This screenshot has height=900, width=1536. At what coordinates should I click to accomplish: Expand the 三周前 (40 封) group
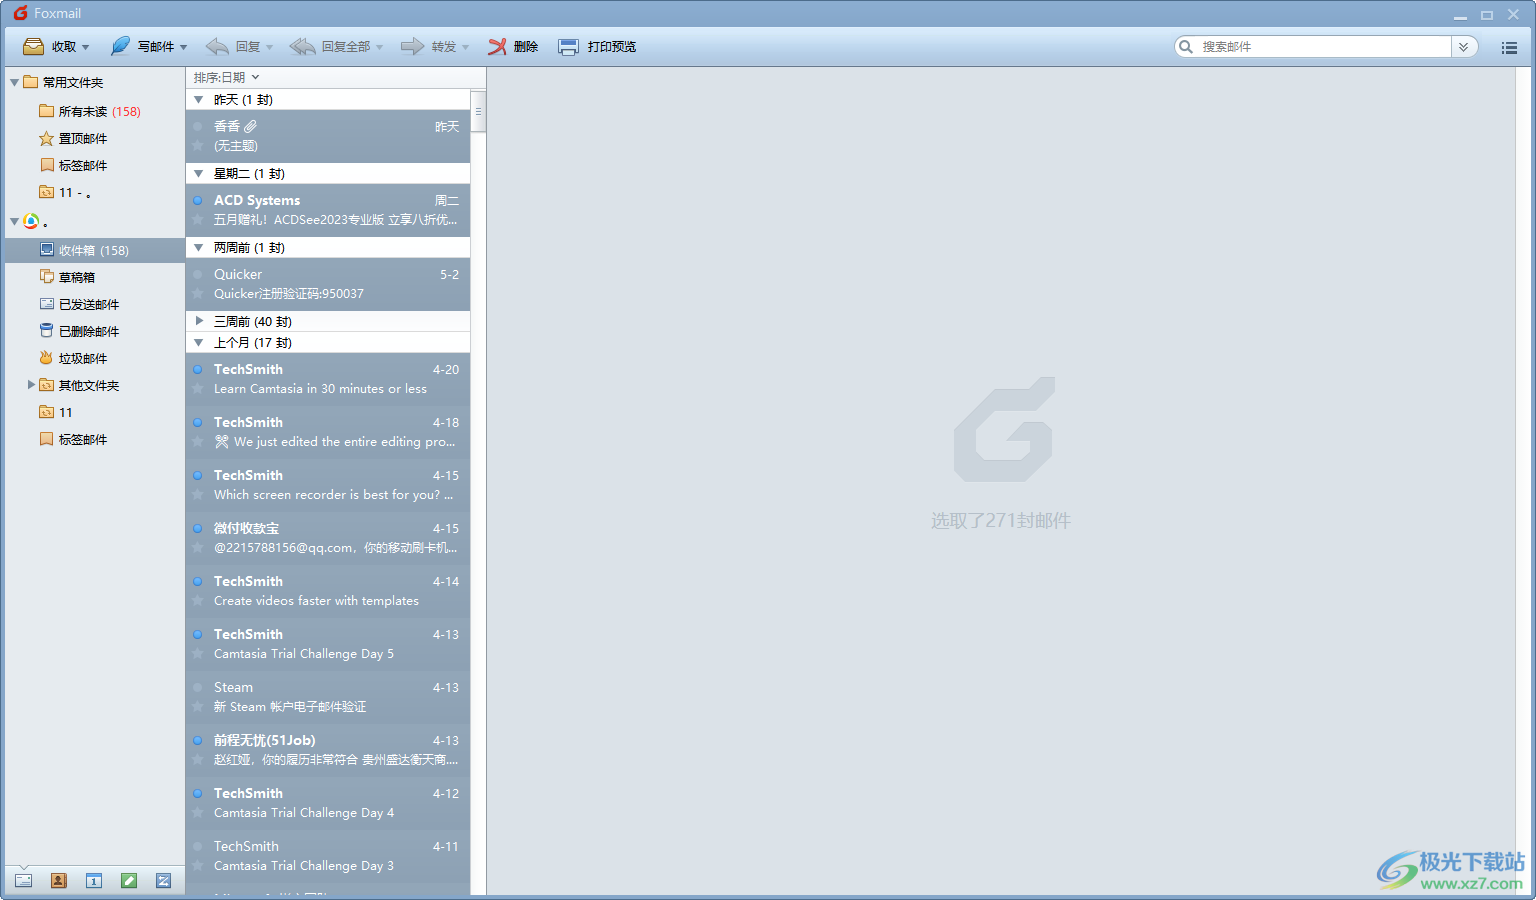199,321
